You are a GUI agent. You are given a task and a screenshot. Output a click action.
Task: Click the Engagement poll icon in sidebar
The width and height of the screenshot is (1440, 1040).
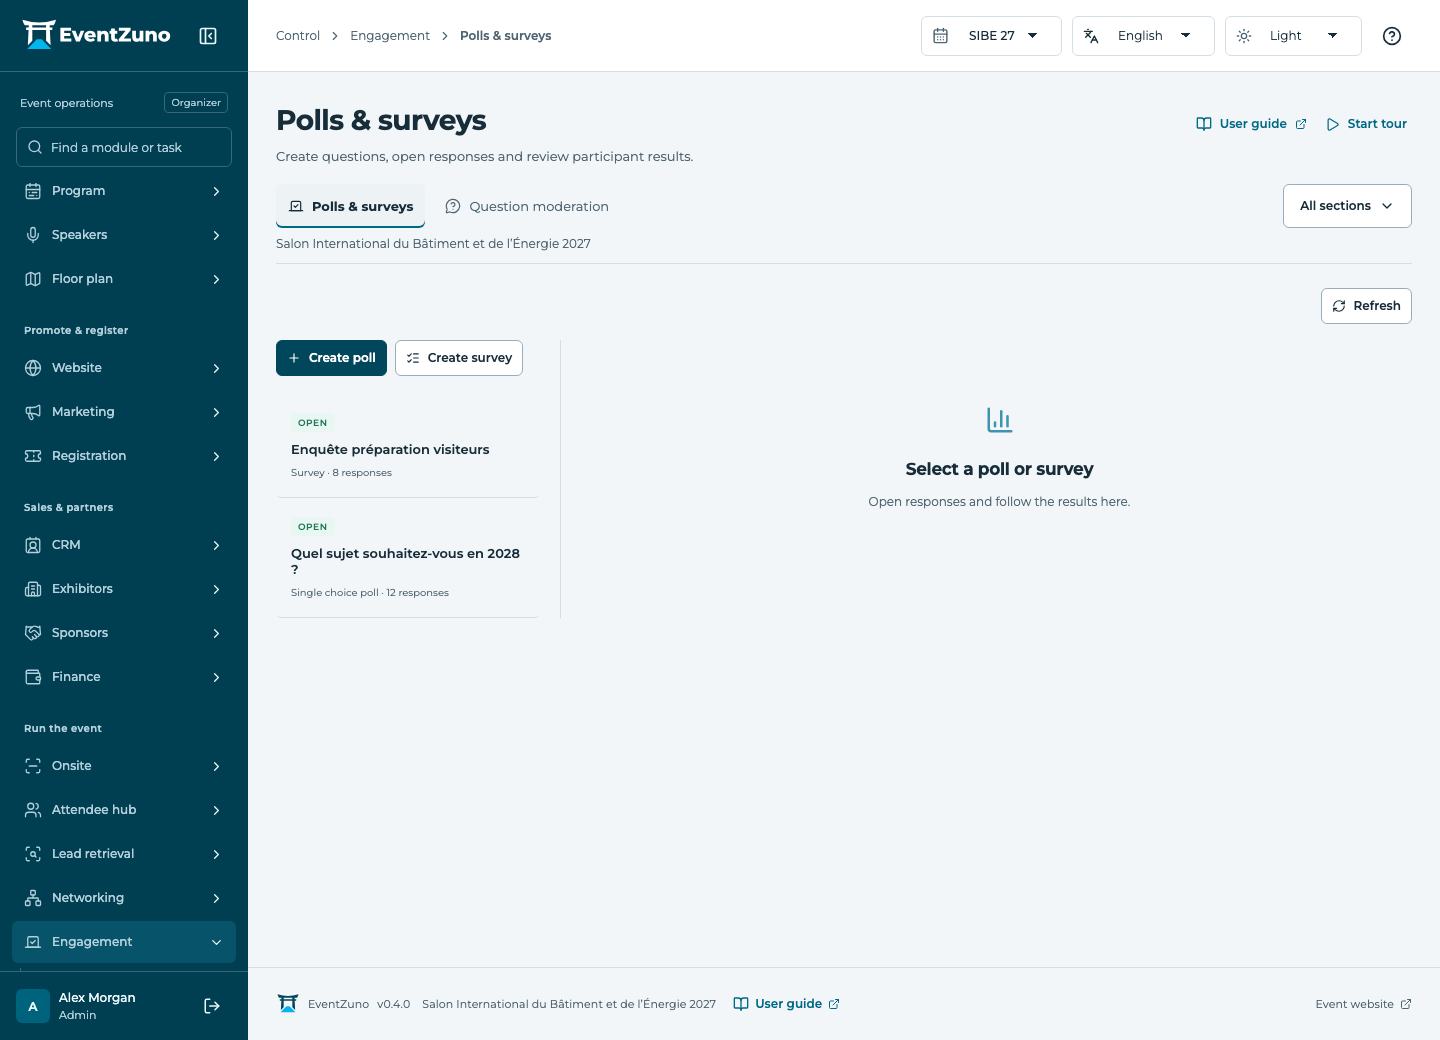coord(33,942)
